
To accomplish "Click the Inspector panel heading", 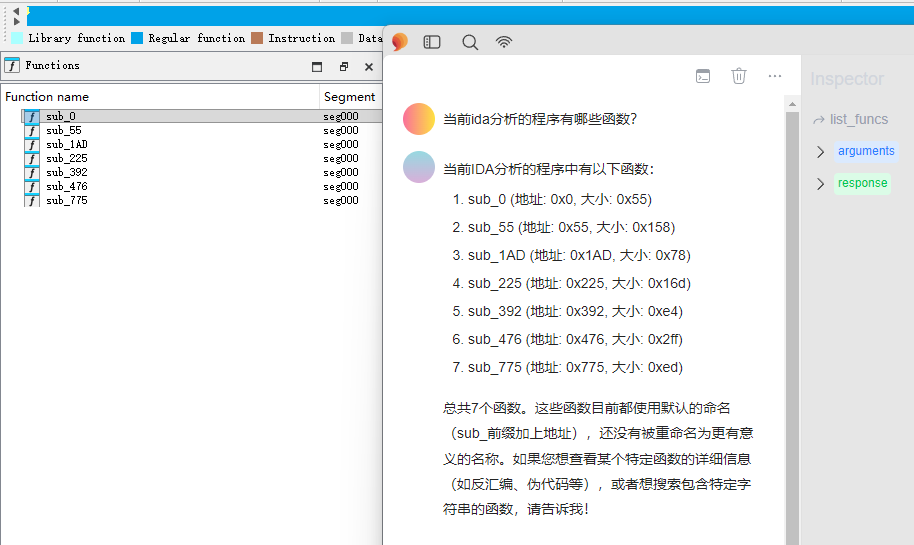I will click(x=847, y=79).
